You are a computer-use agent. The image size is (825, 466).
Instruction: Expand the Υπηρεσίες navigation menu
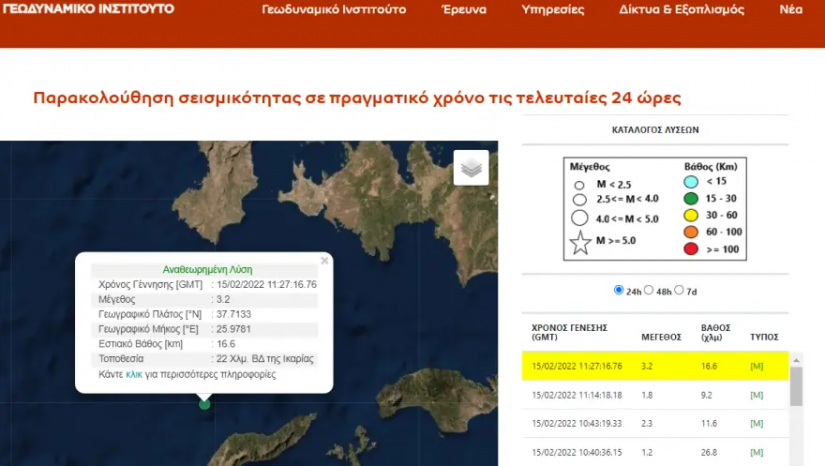[553, 10]
